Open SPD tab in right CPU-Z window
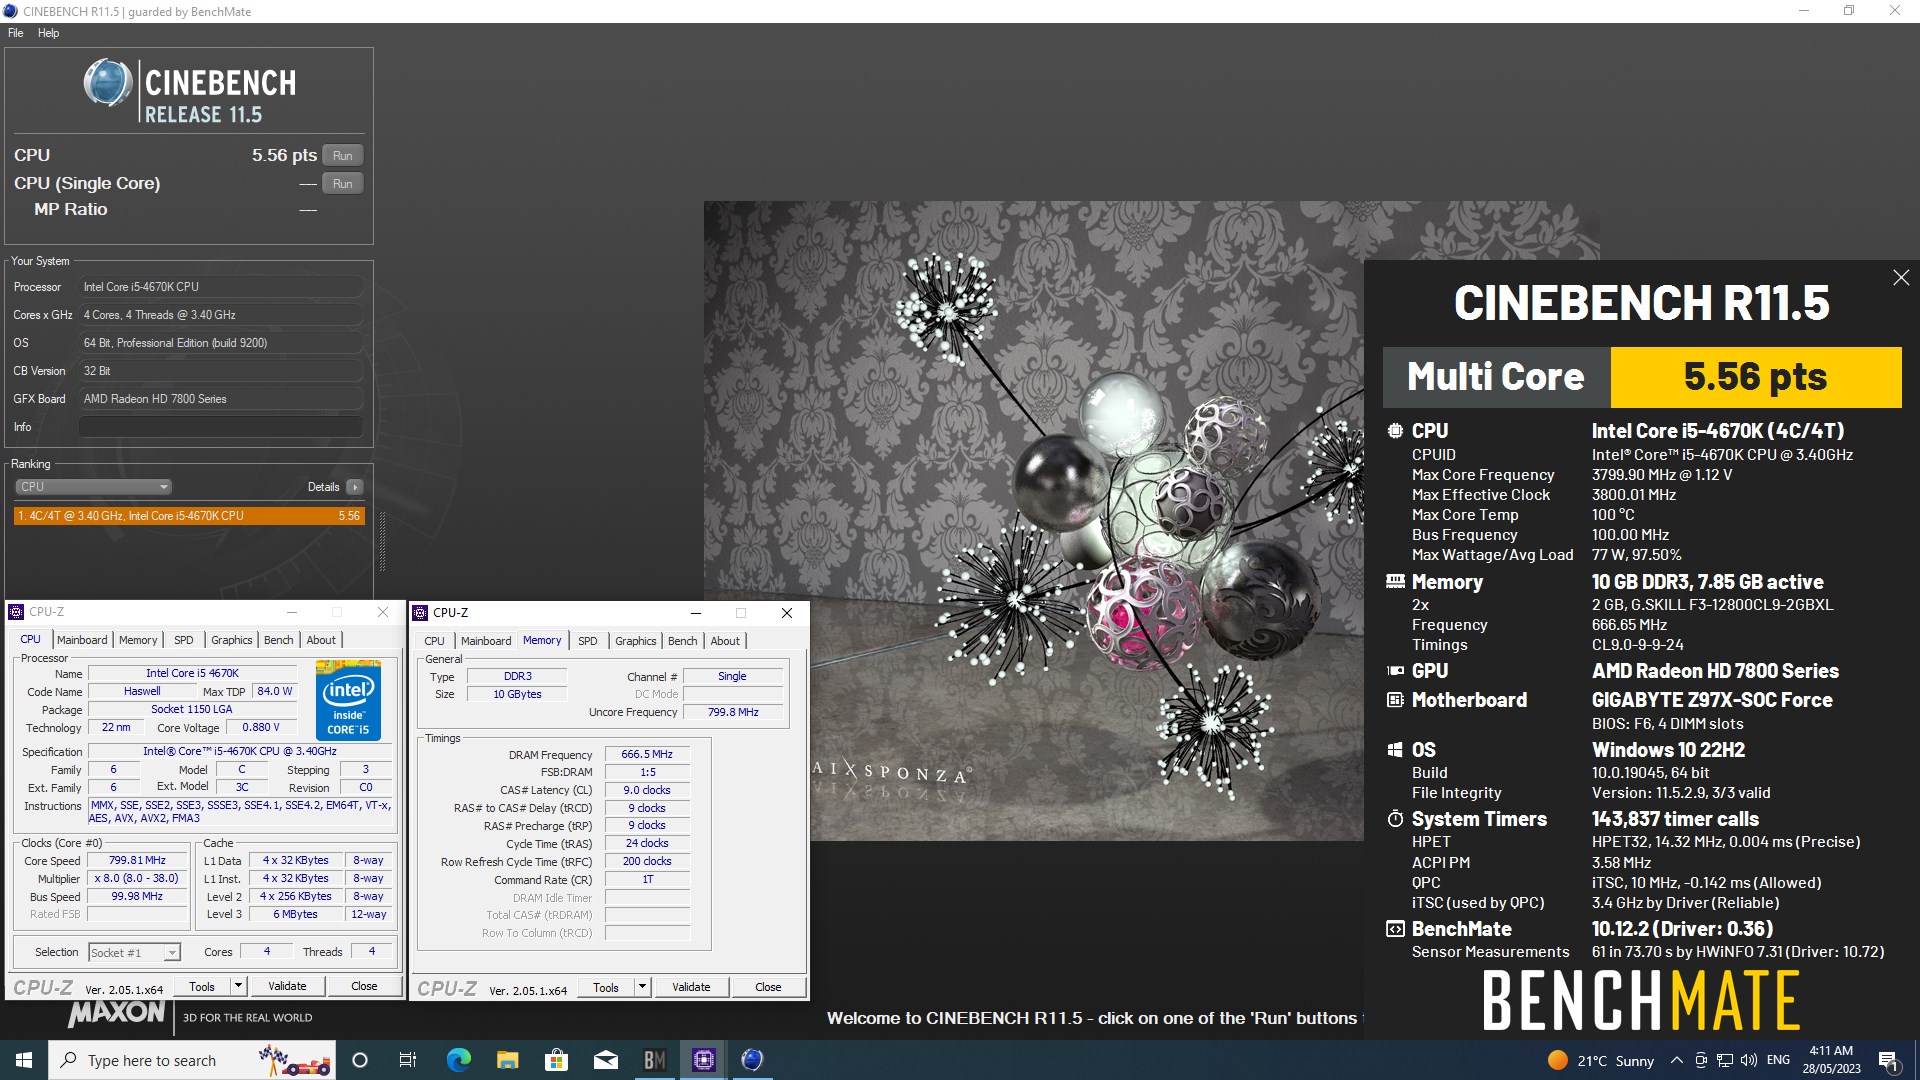1920x1080 pixels. 588,641
